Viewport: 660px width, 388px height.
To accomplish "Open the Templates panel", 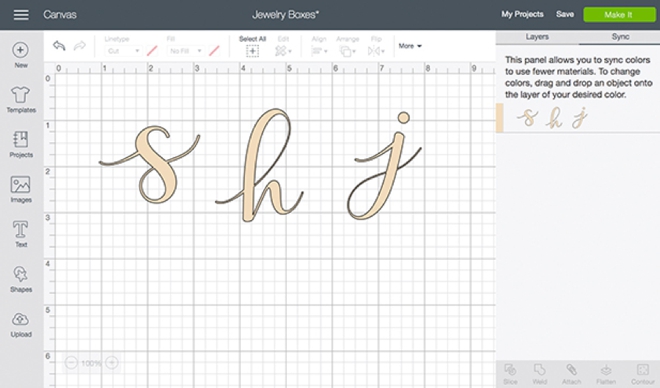I will 21,100.
